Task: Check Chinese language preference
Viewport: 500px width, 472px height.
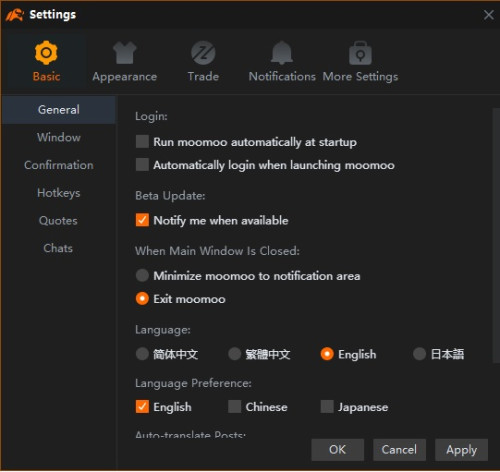Action: (235, 407)
